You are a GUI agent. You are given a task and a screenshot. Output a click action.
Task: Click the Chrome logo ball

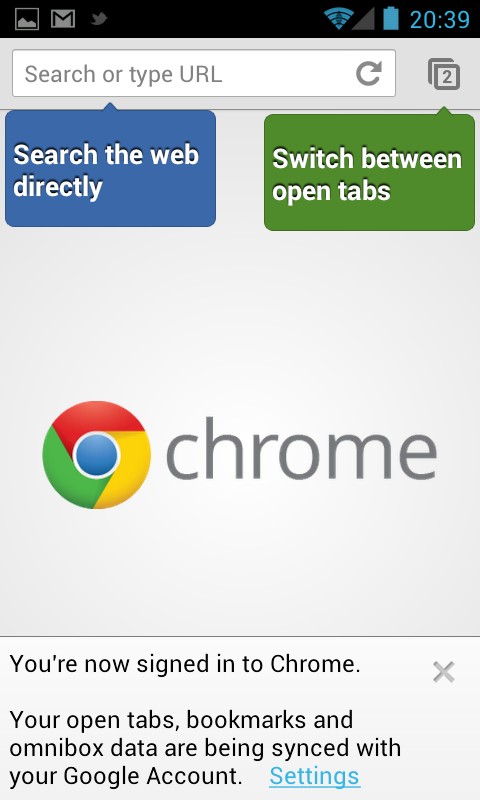pos(96,455)
